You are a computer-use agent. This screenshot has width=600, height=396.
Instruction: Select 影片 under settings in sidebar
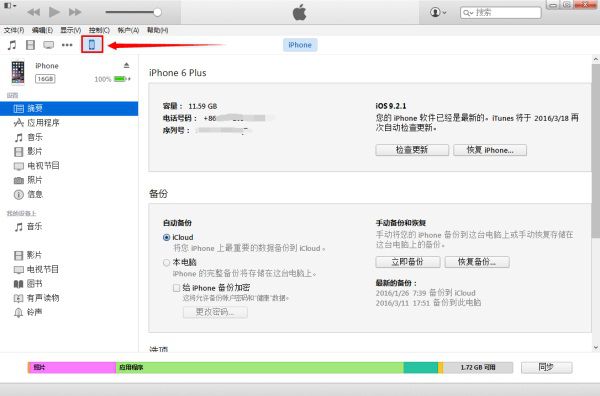tap(69, 152)
